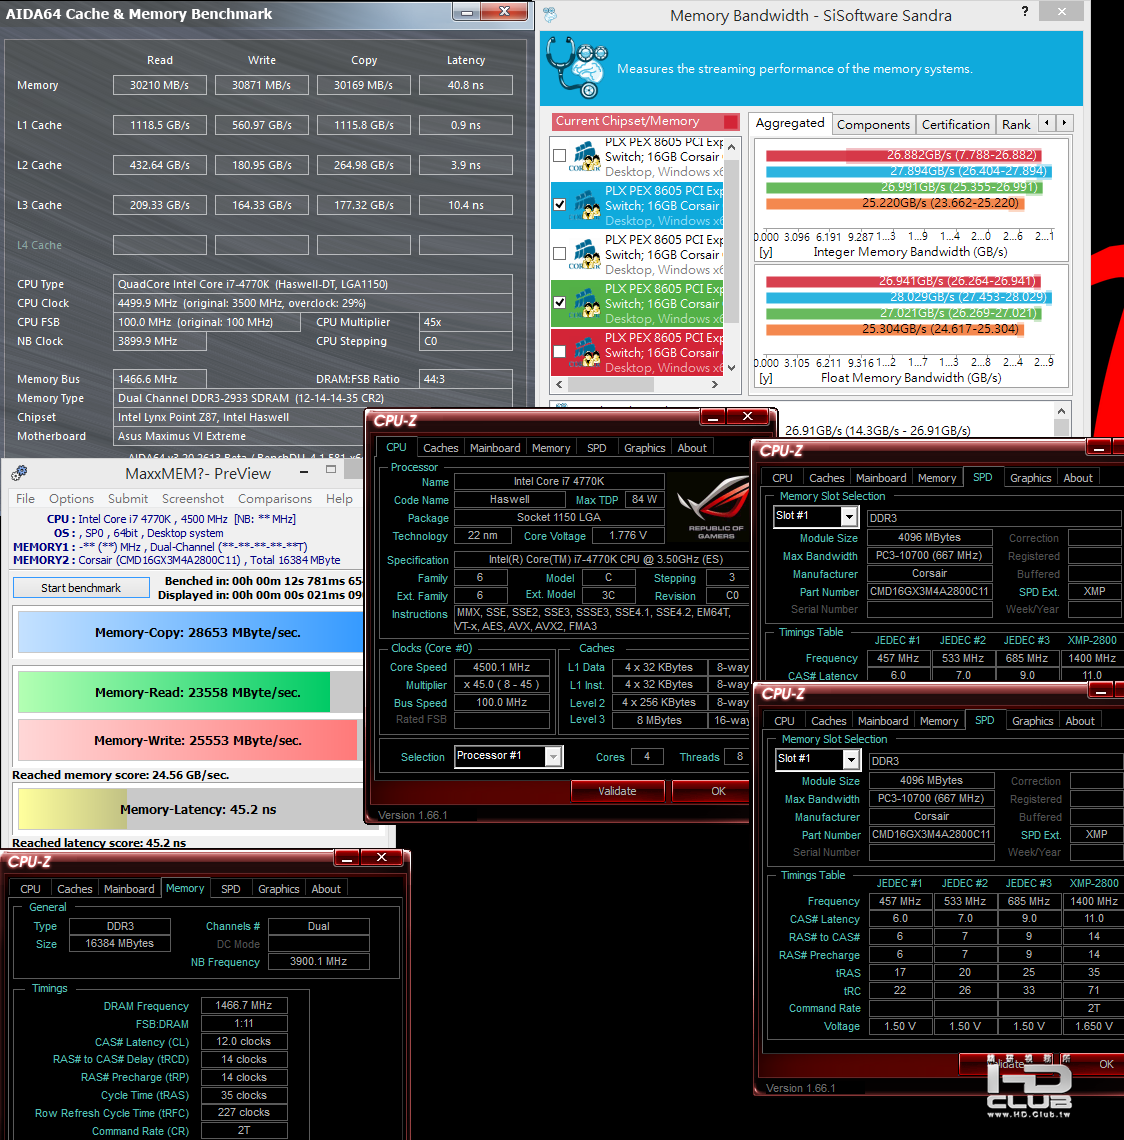Click the '1466.7 MHz' DRAM Frequency value
The image size is (1124, 1140).
244,1005
